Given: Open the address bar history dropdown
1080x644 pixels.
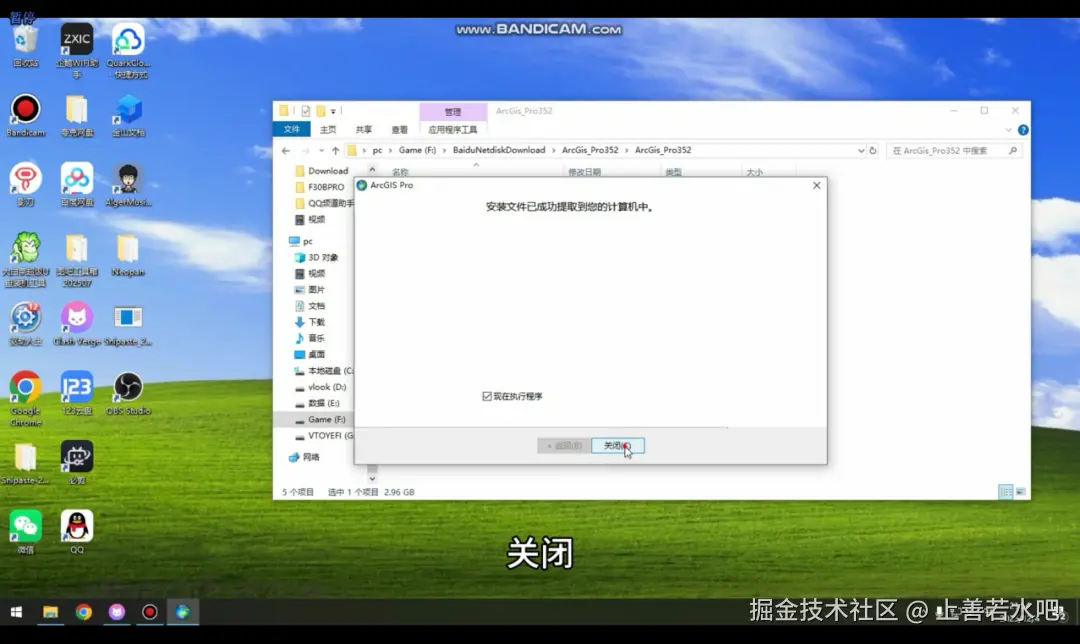Looking at the screenshot, I should pyautogui.click(x=862, y=149).
